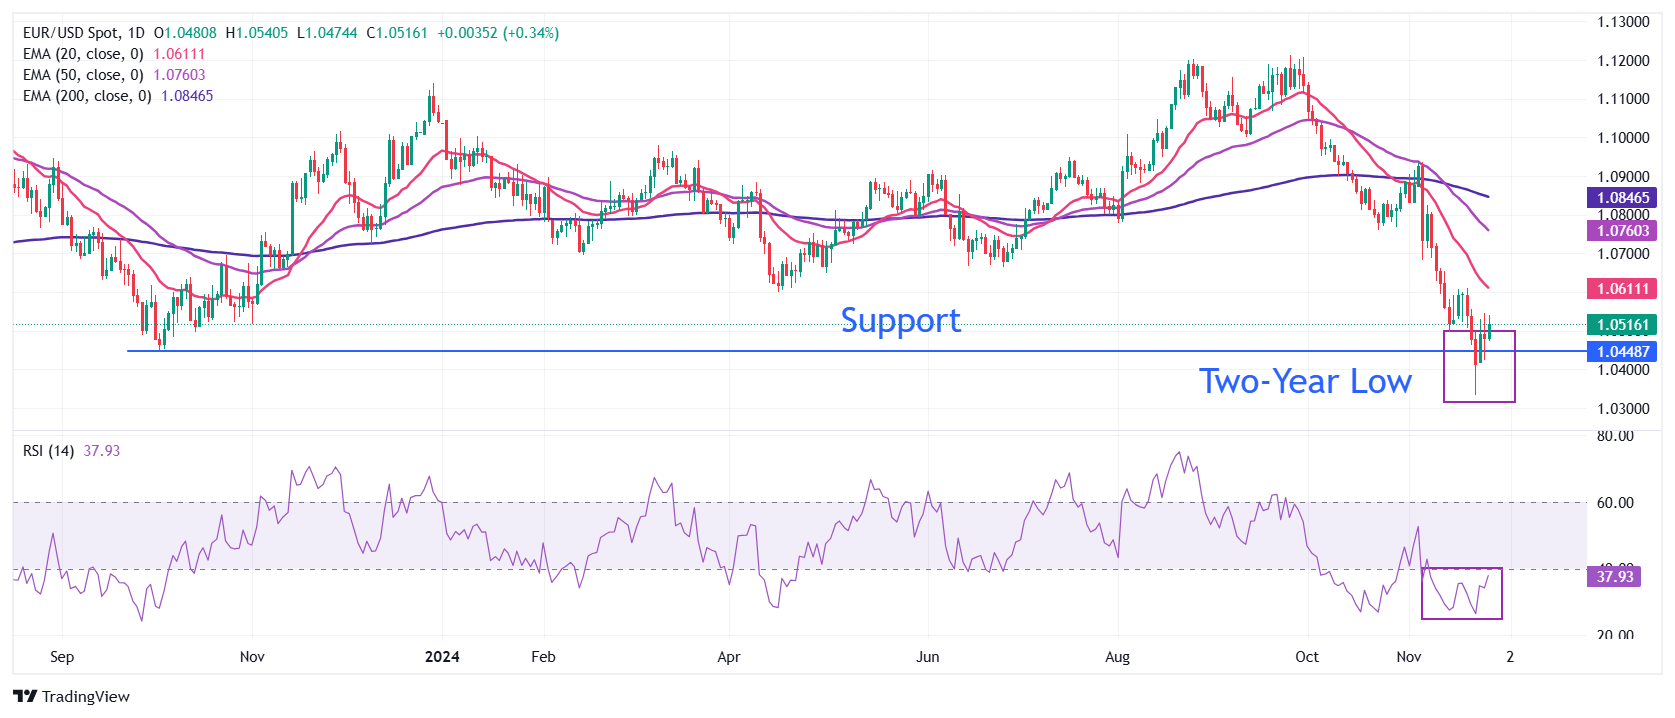Select the "Support" text annotation
Image resolution: width=1675 pixels, height=718 pixels.
900,320
